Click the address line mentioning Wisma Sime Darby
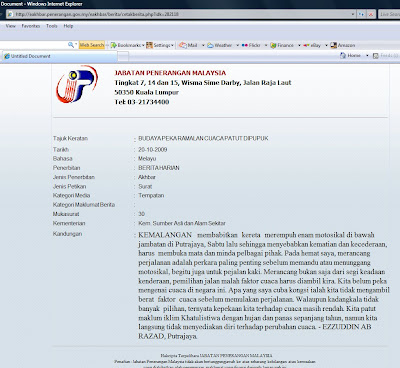Image resolution: width=400 pixels, height=368 pixels. (203, 83)
